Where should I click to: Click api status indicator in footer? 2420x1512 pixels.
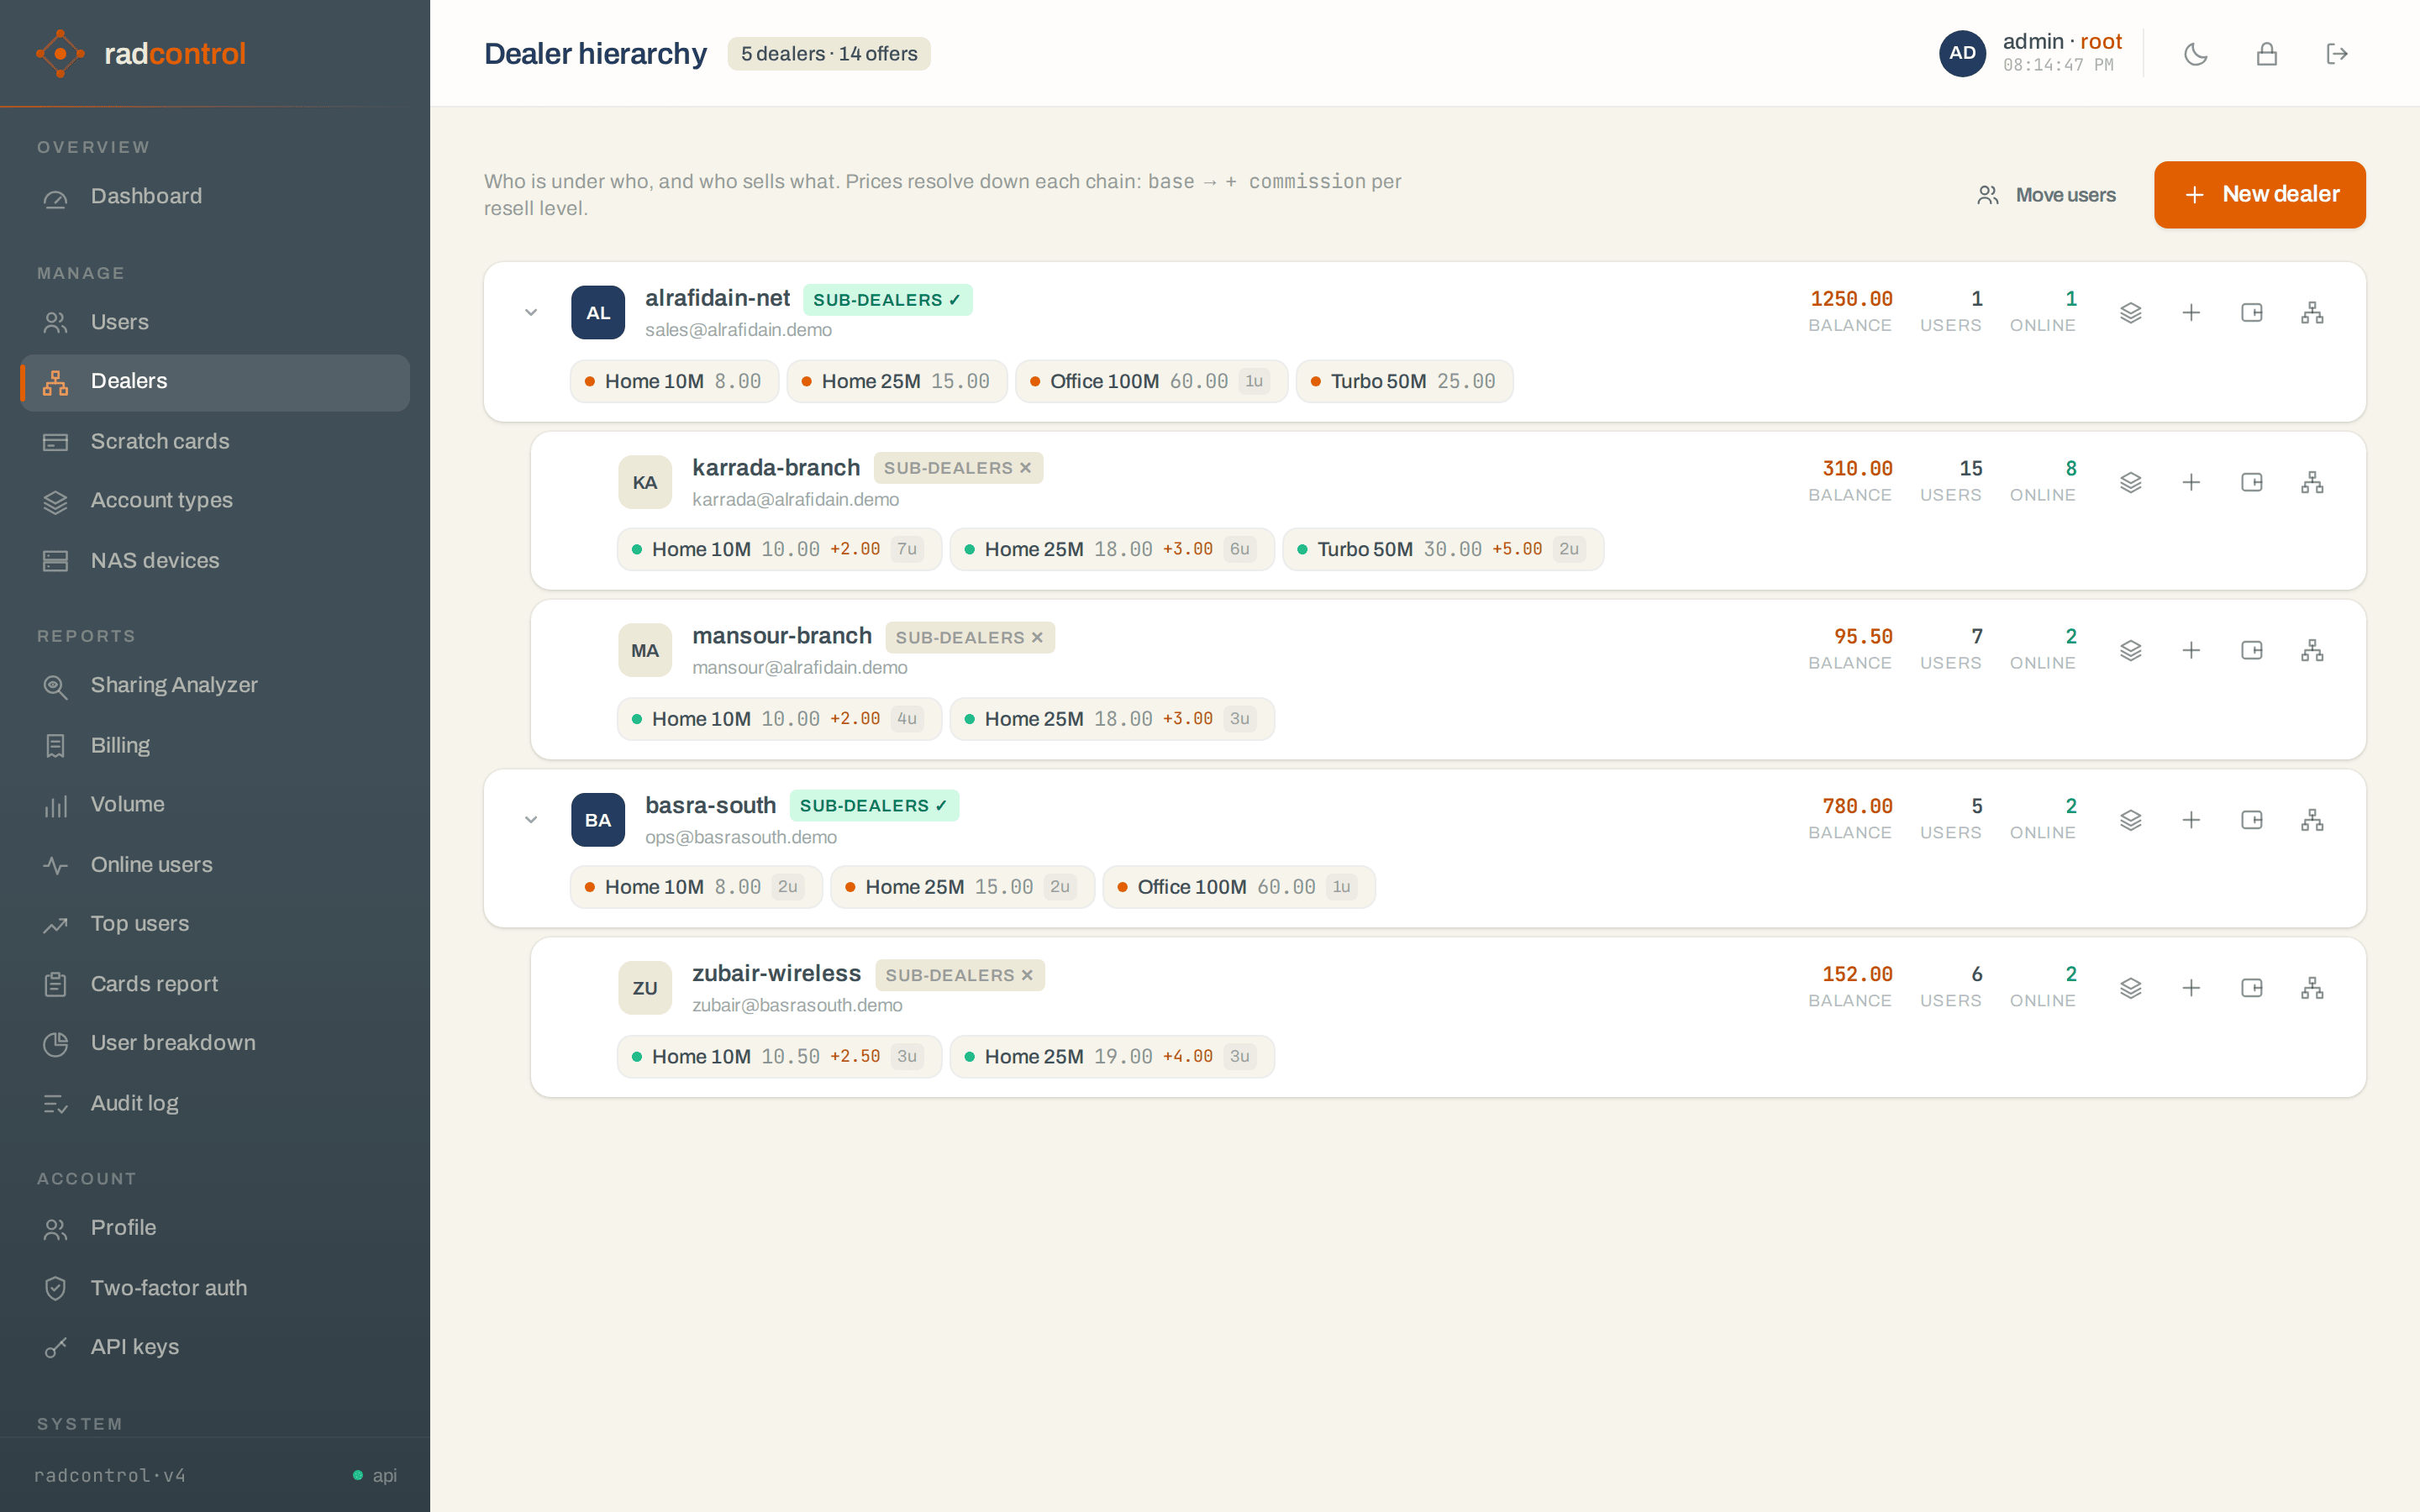(375, 1475)
